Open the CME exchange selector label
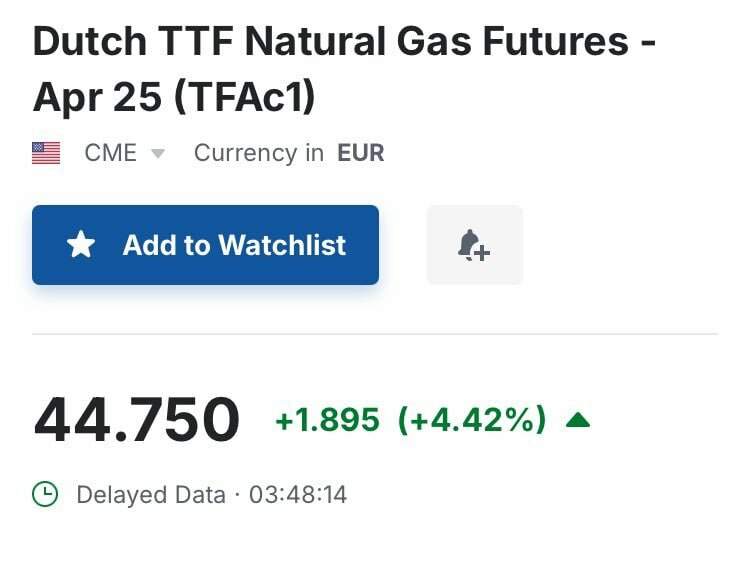The width and height of the screenshot is (750, 579). click(111, 153)
